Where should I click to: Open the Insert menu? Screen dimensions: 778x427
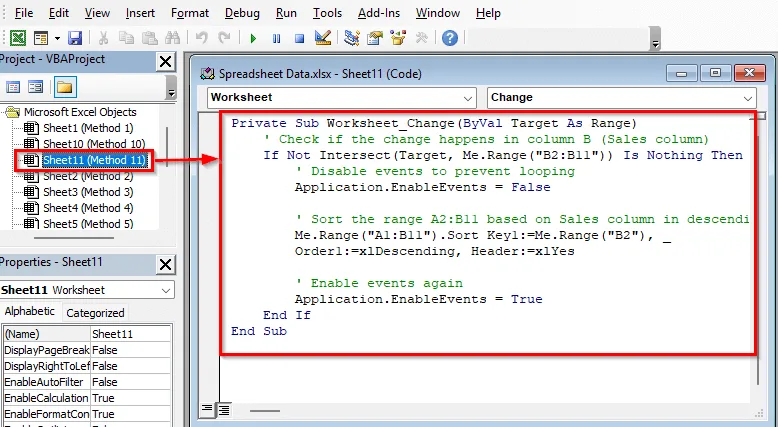pyautogui.click(x=140, y=13)
